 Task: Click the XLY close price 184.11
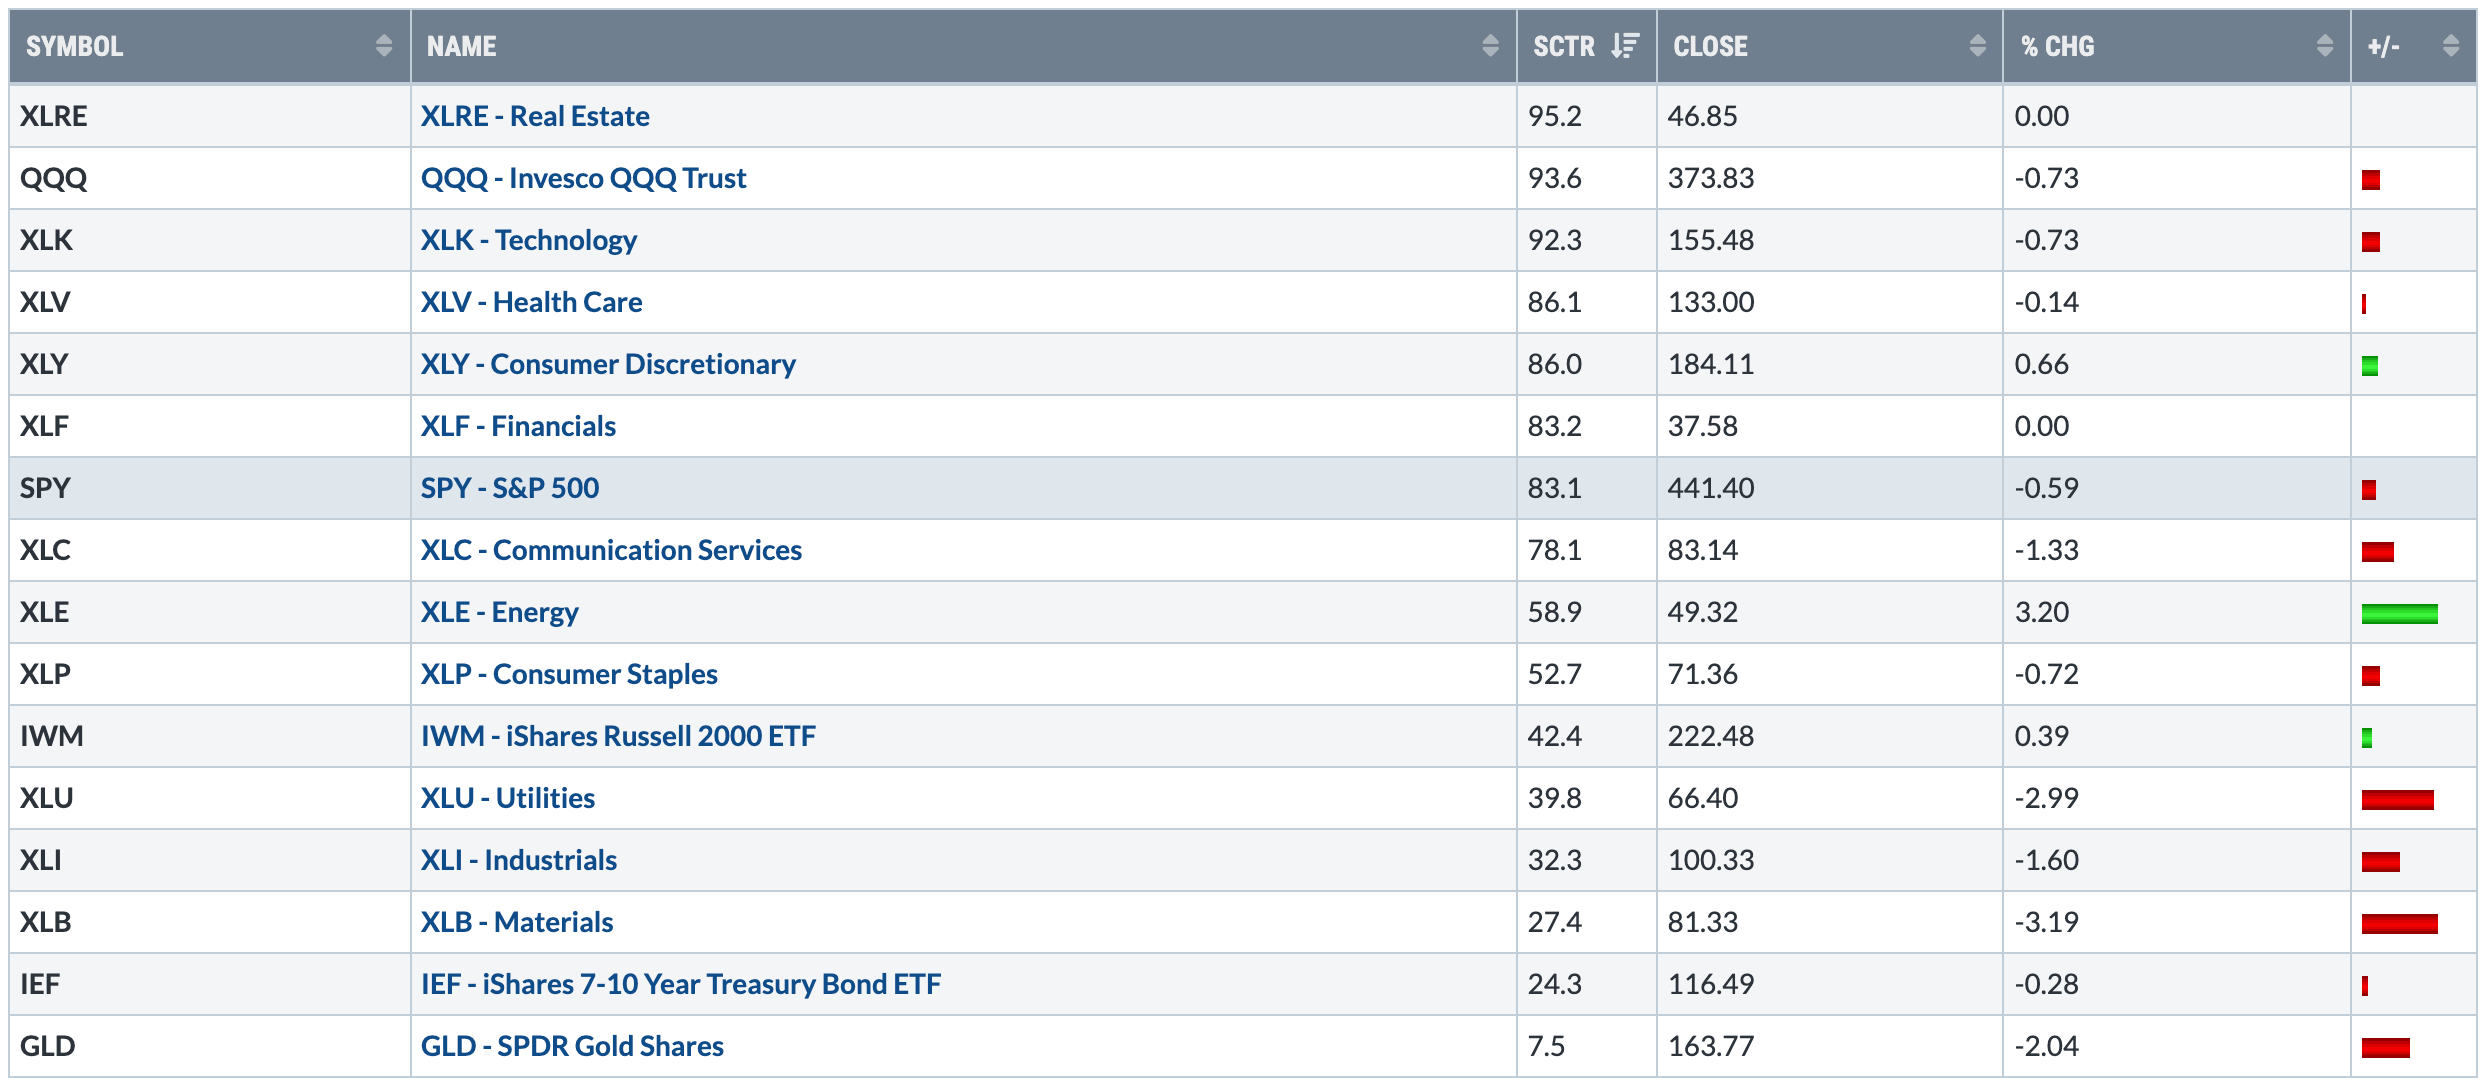click(x=1710, y=364)
